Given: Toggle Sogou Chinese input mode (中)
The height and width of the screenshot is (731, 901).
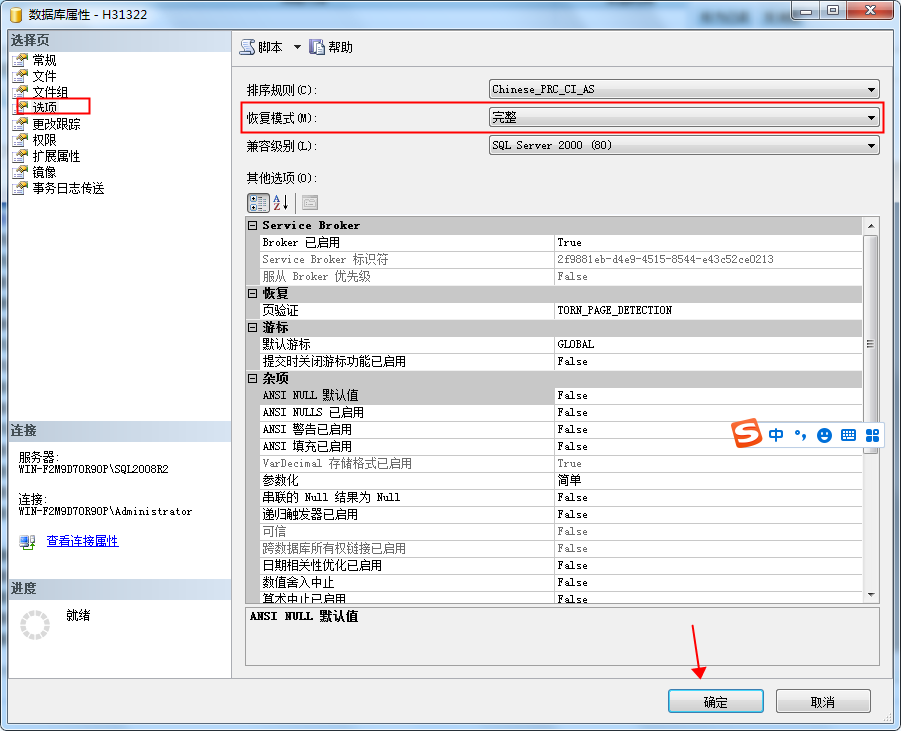Looking at the screenshot, I should point(776,435).
